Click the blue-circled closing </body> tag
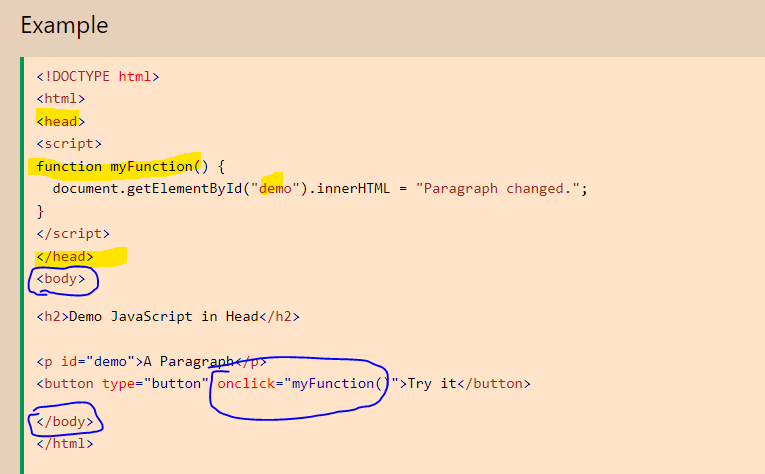 pos(65,421)
